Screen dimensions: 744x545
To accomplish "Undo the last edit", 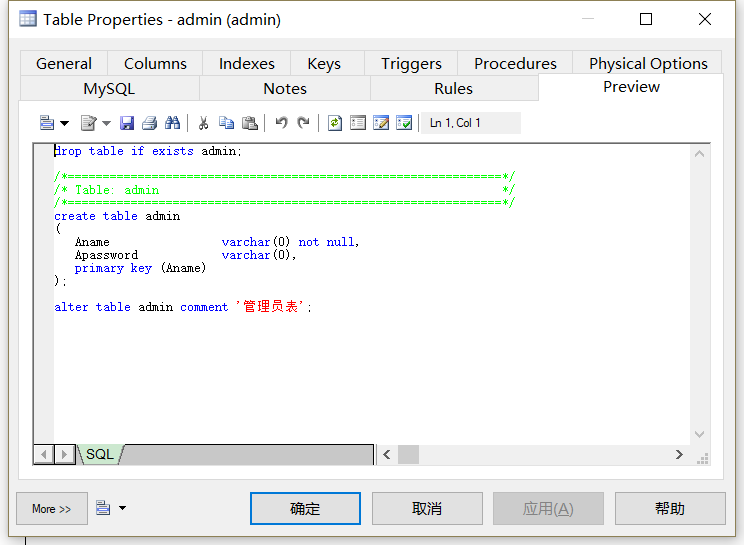I will (x=281, y=123).
